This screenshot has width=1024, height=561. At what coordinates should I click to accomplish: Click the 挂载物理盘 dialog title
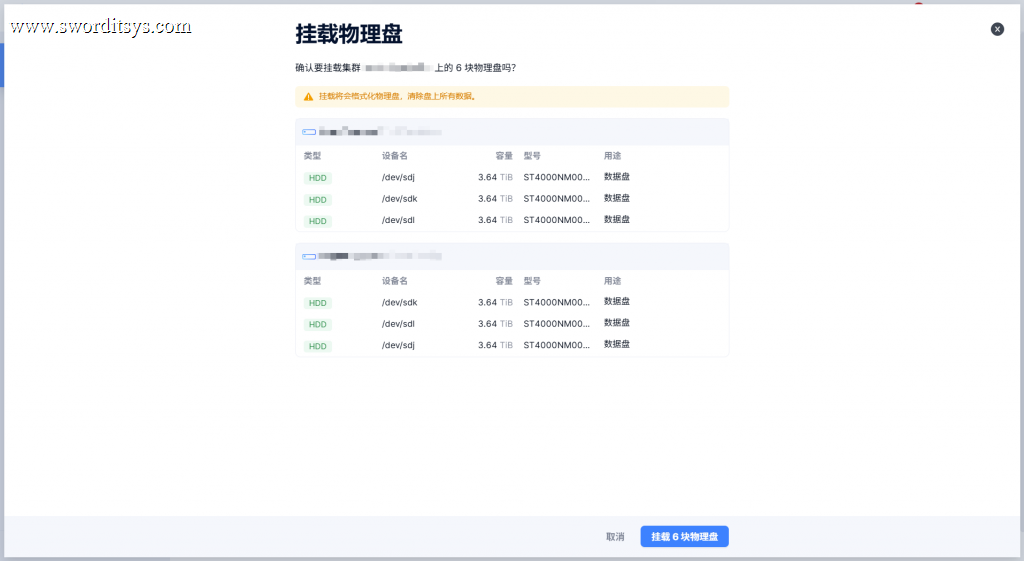pos(349,34)
